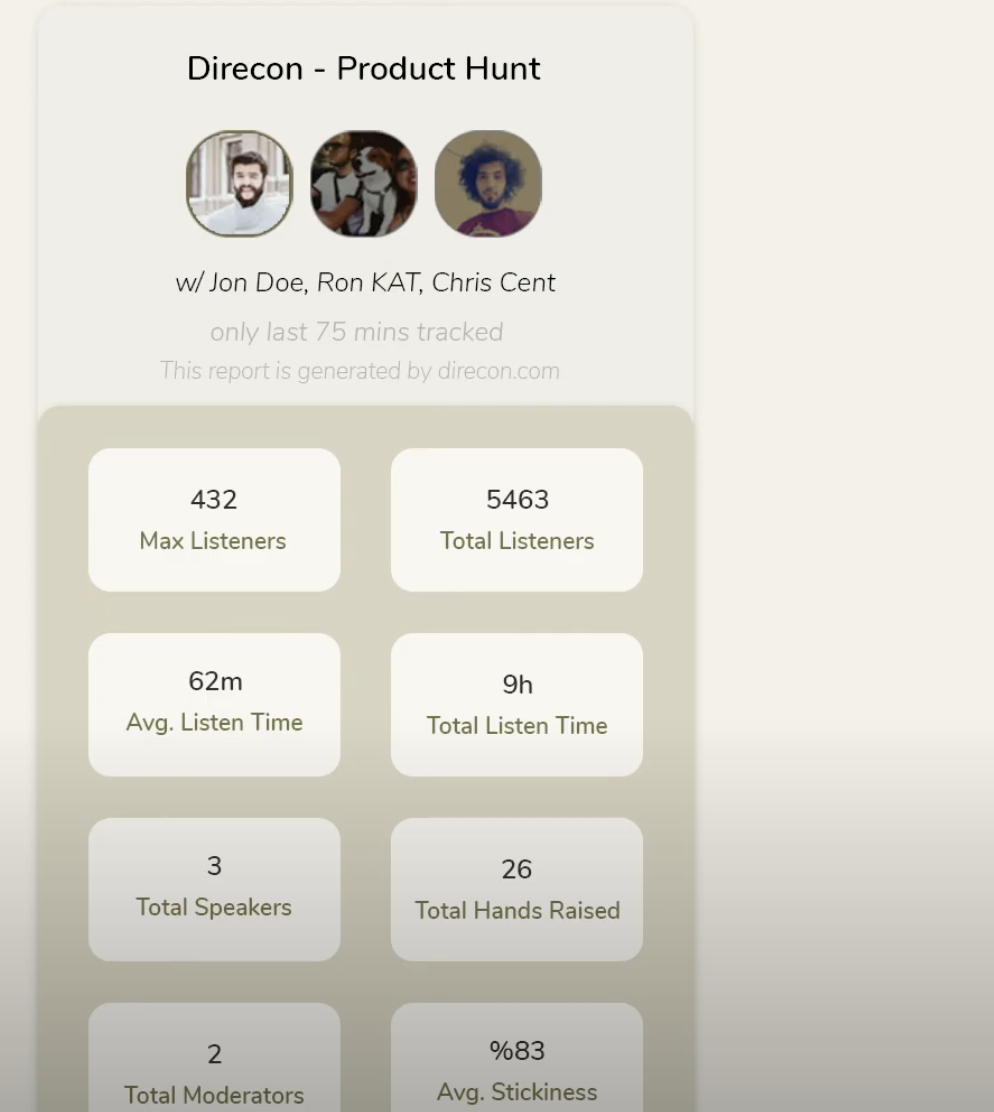This screenshot has width=994, height=1112.
Task: Select the Total Speakers card
Action: point(214,890)
